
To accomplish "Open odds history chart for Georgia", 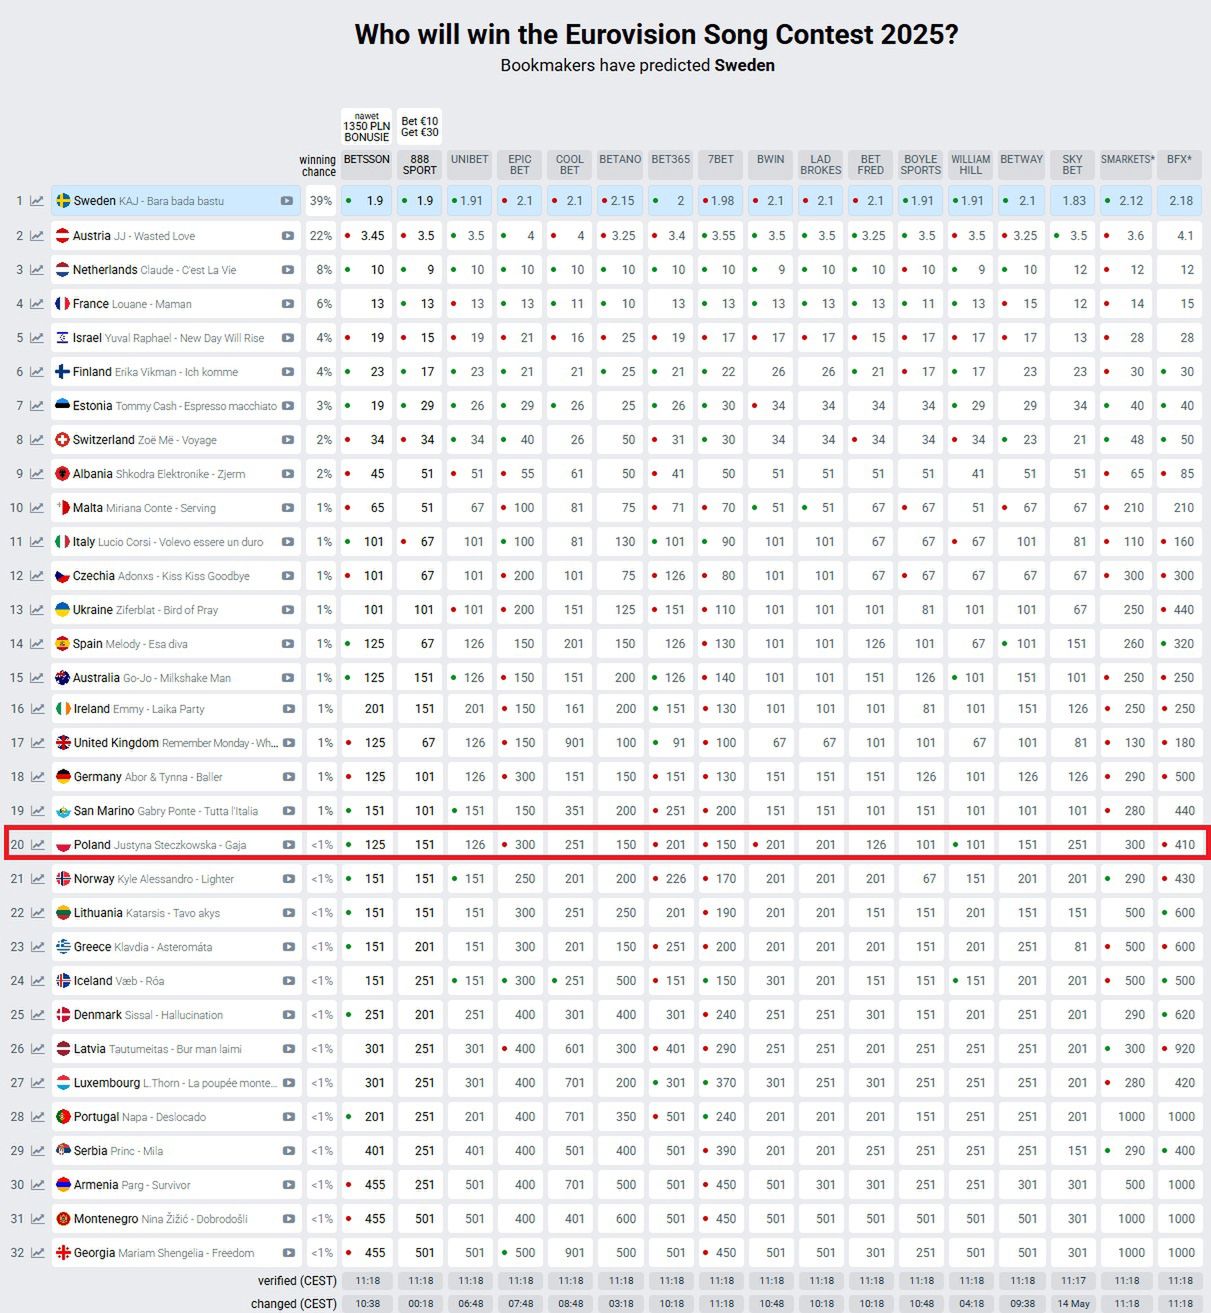I will [37, 1253].
